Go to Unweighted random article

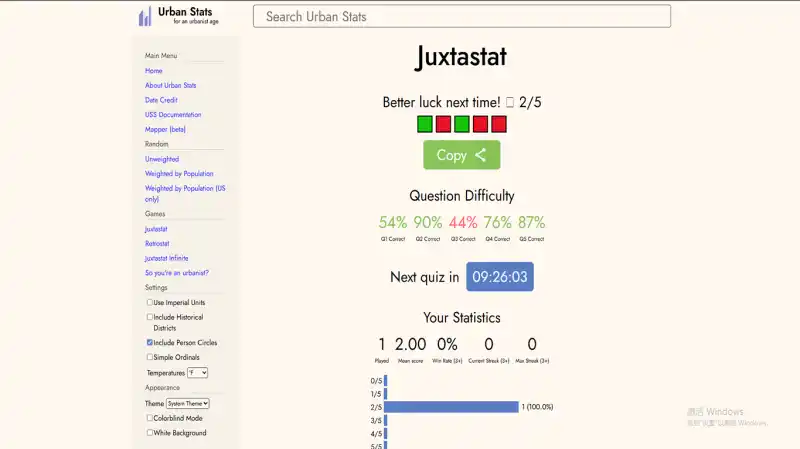coord(162,159)
